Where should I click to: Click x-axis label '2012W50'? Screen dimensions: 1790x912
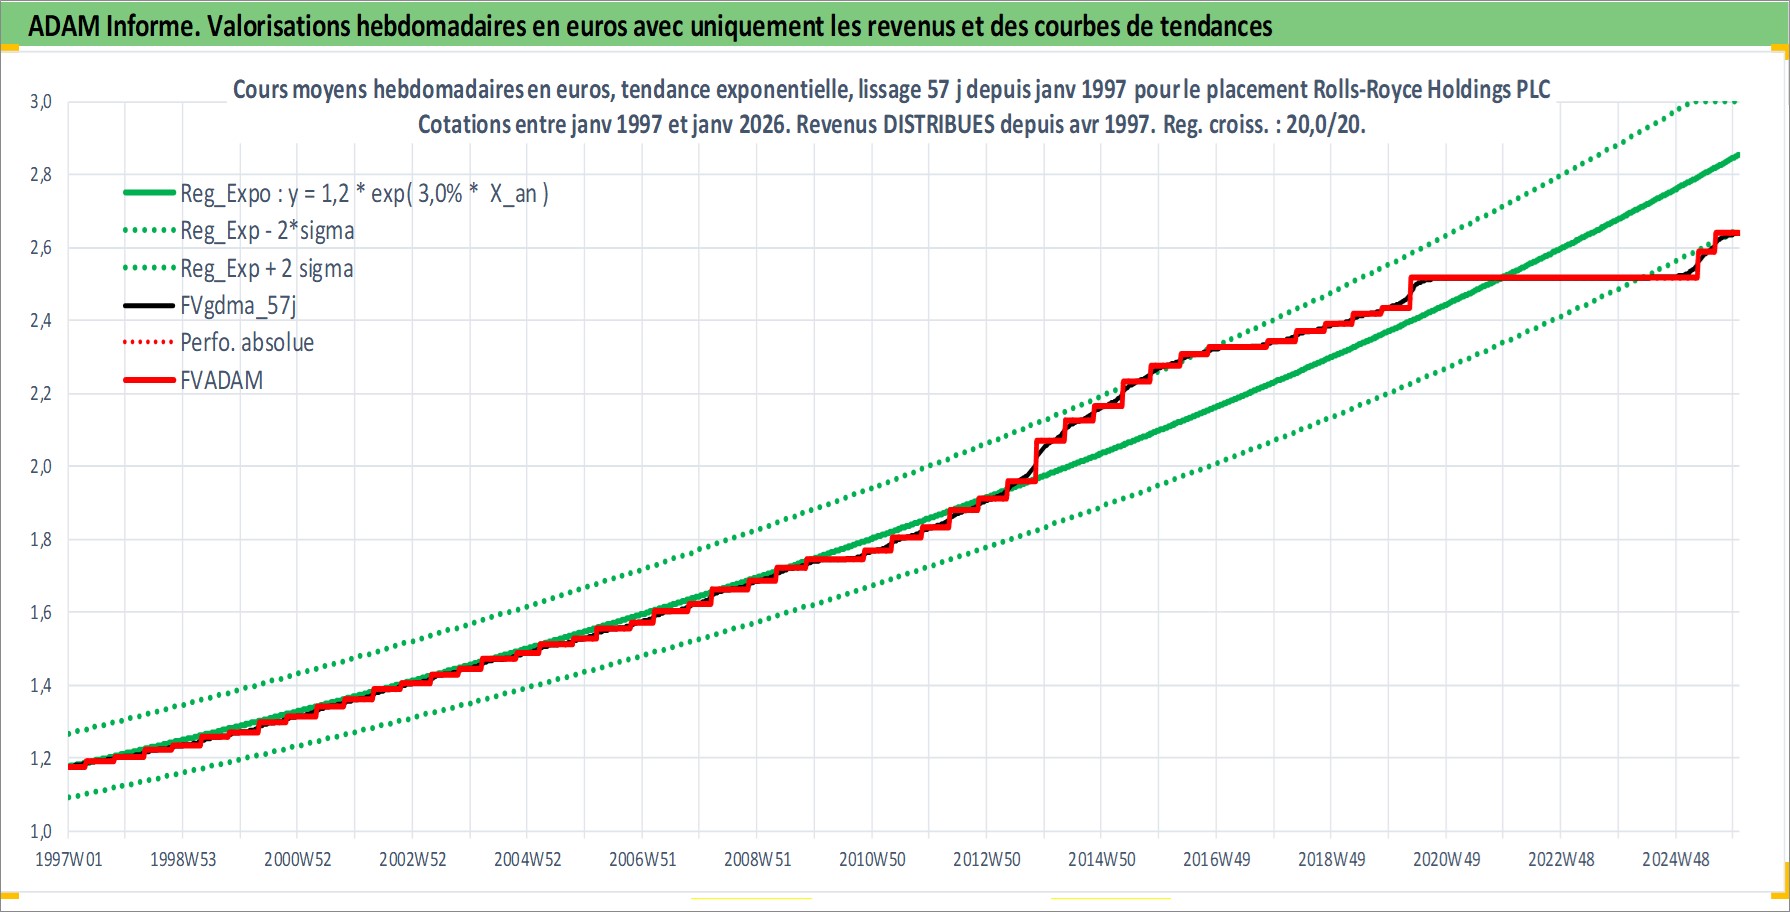coord(987,860)
